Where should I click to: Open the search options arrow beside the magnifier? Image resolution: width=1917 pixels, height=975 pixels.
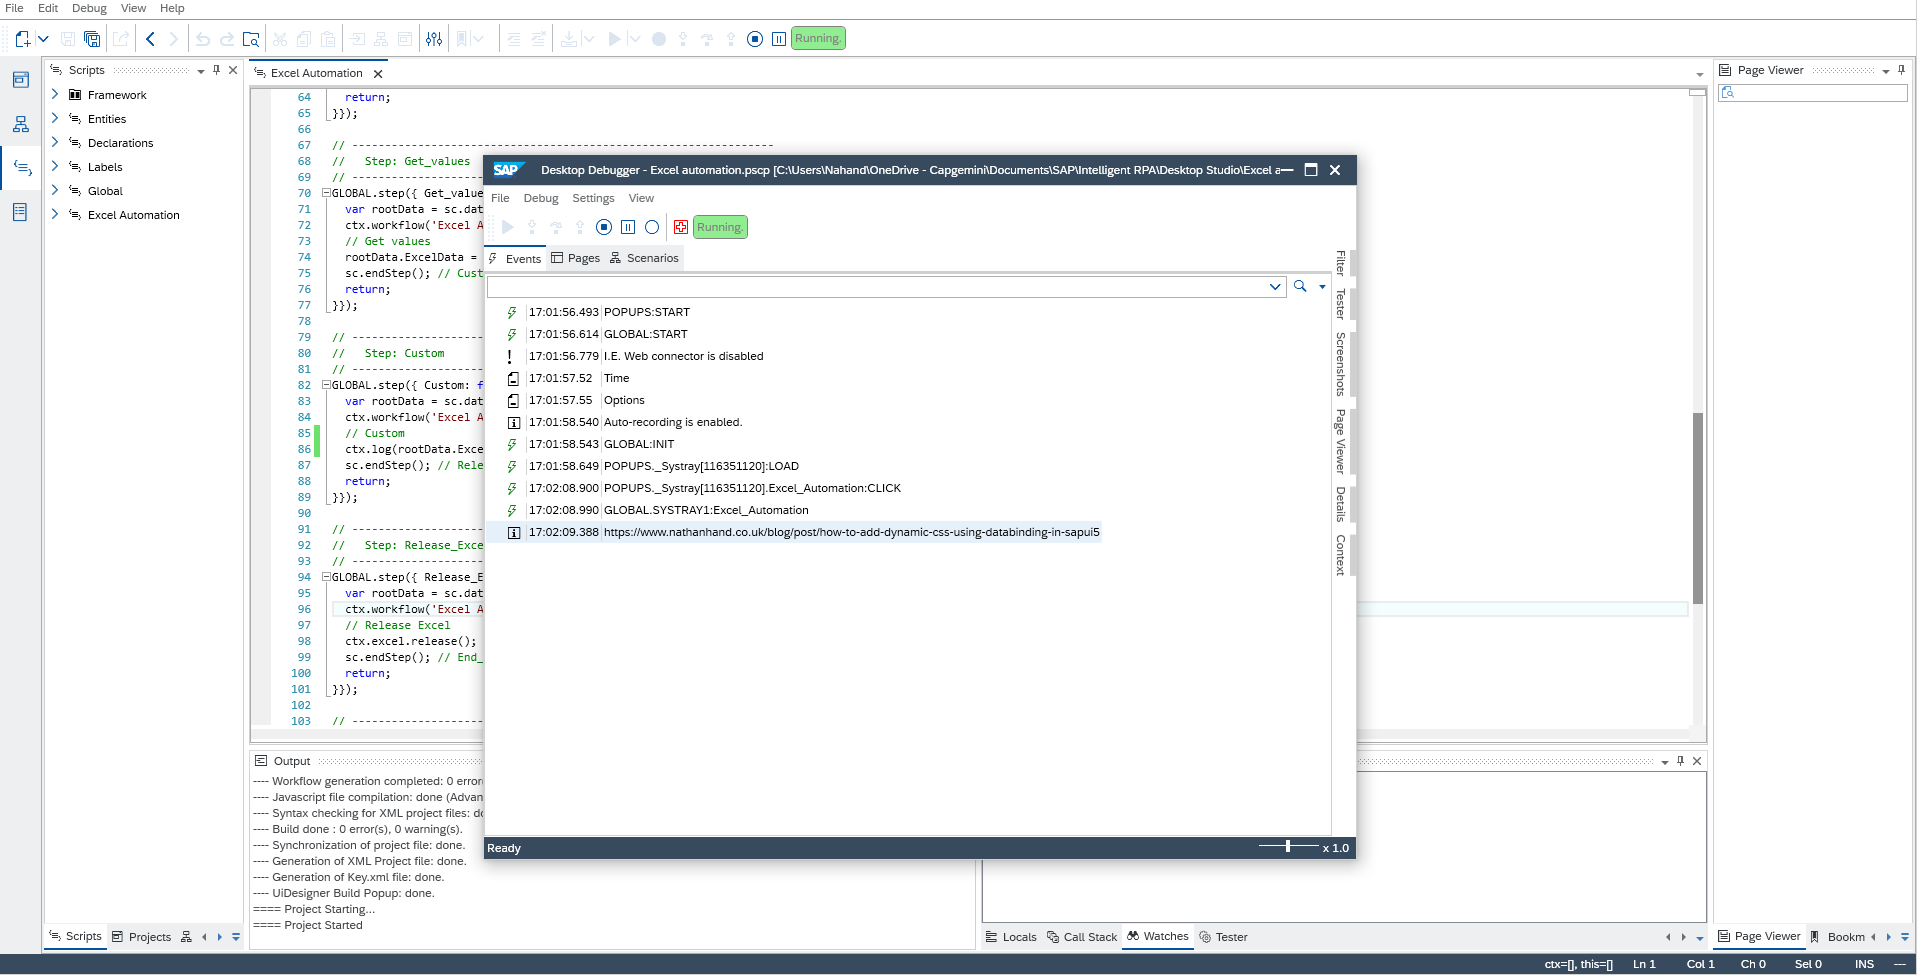[x=1322, y=287]
